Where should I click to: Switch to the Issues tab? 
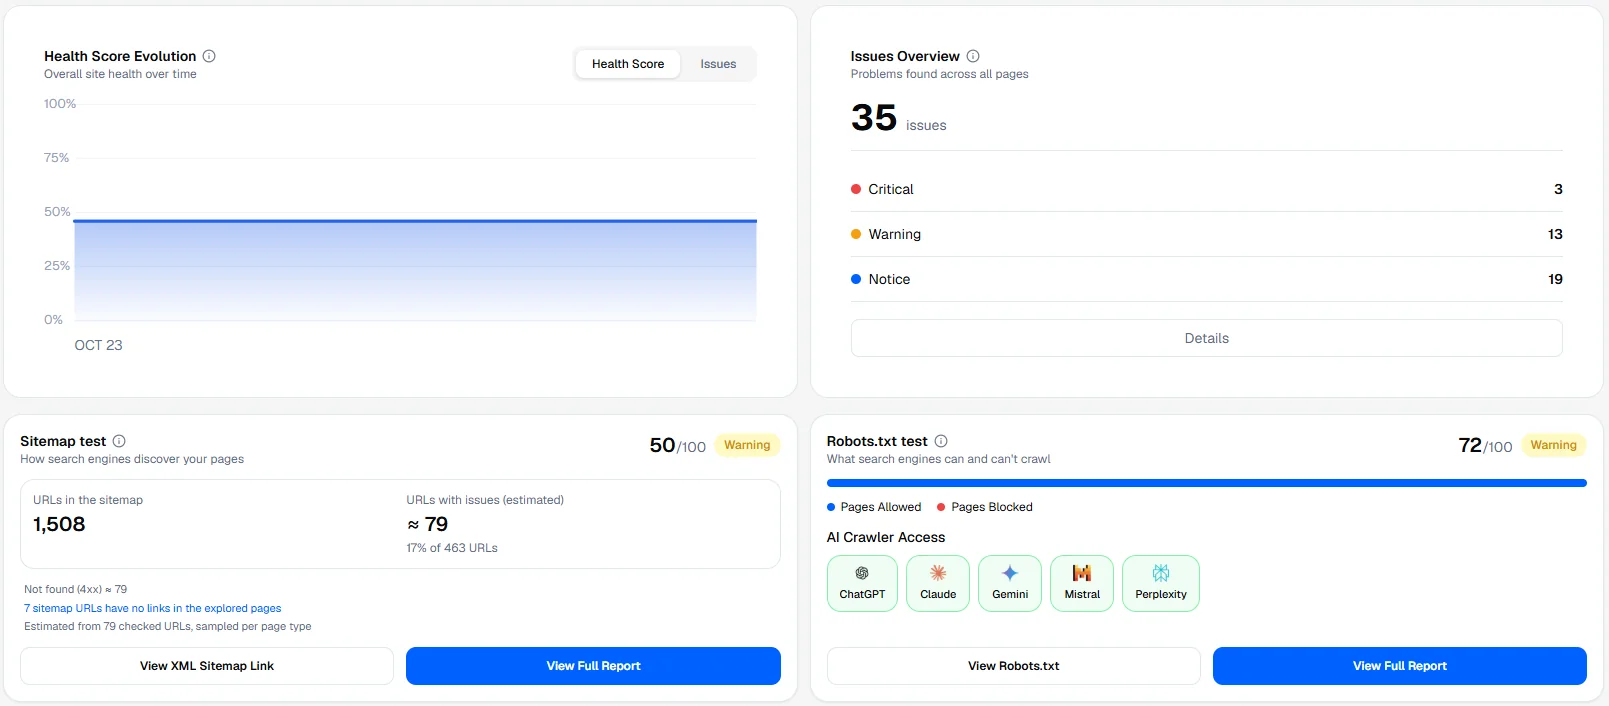(718, 64)
